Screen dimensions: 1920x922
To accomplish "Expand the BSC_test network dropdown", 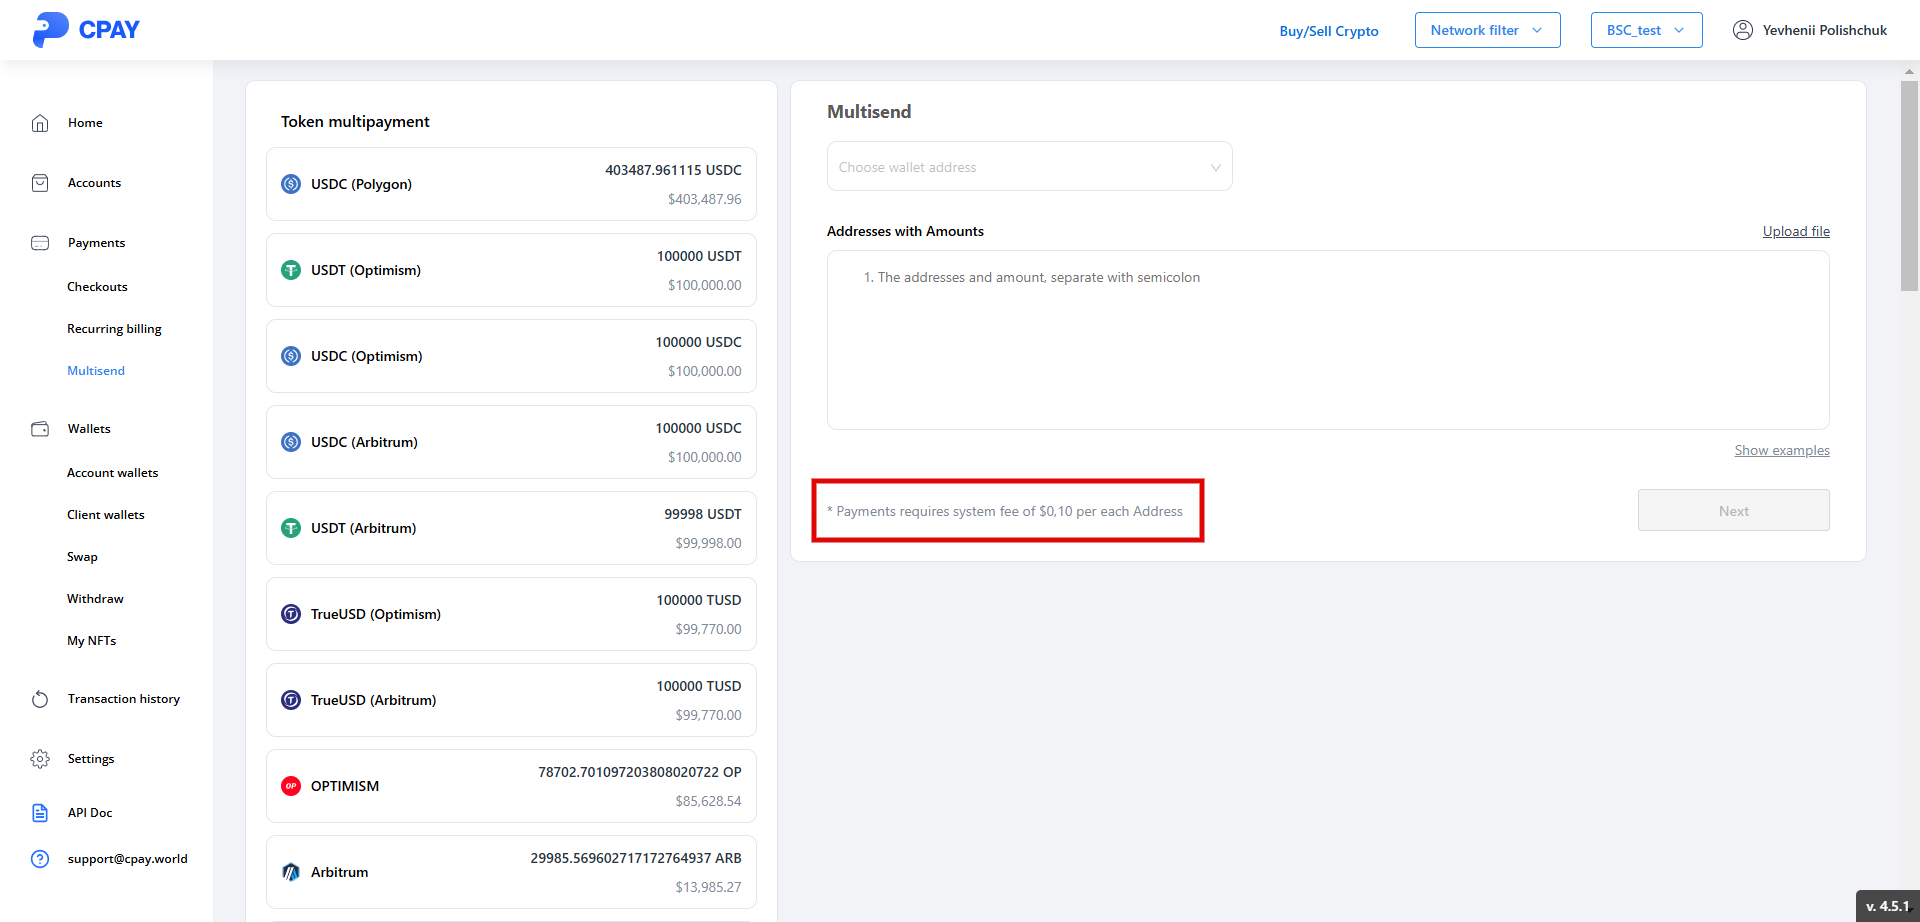I will 1646,30.
